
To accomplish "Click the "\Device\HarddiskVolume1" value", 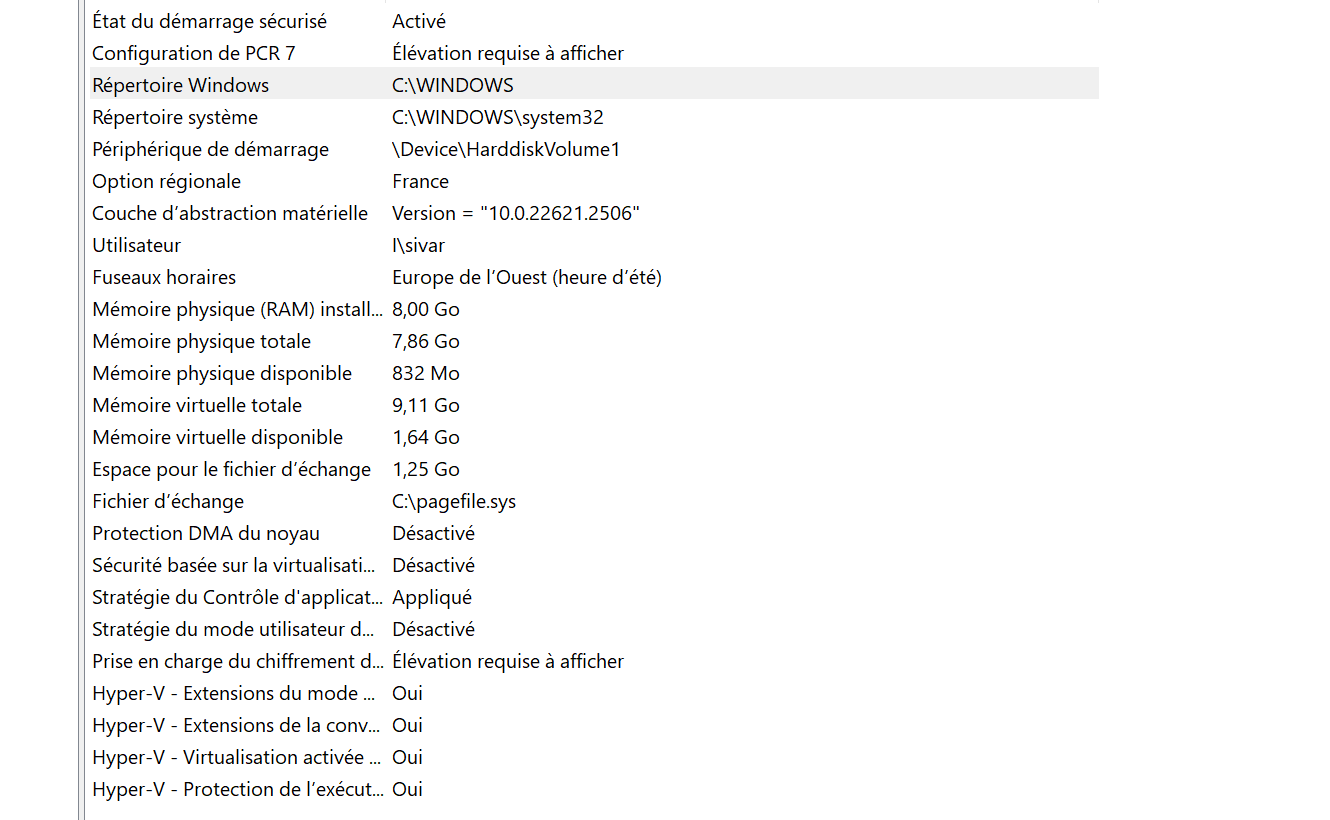I will [x=506, y=149].
